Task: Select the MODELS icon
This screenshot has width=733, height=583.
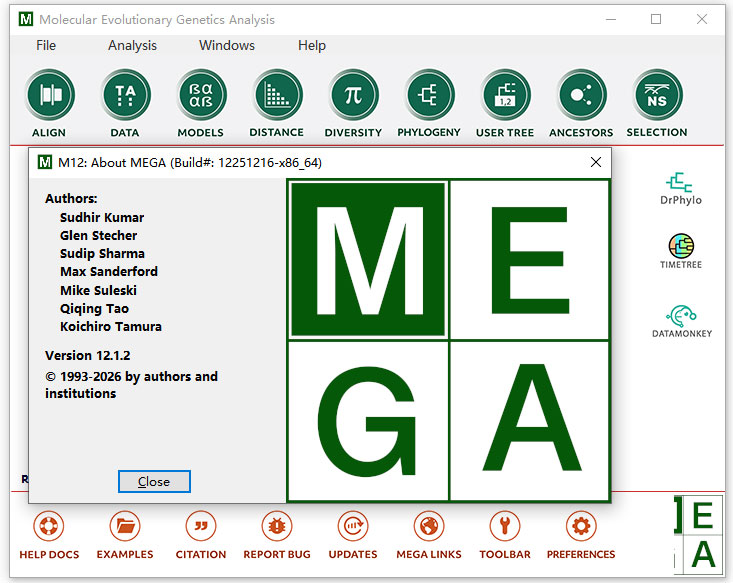Action: 201,95
